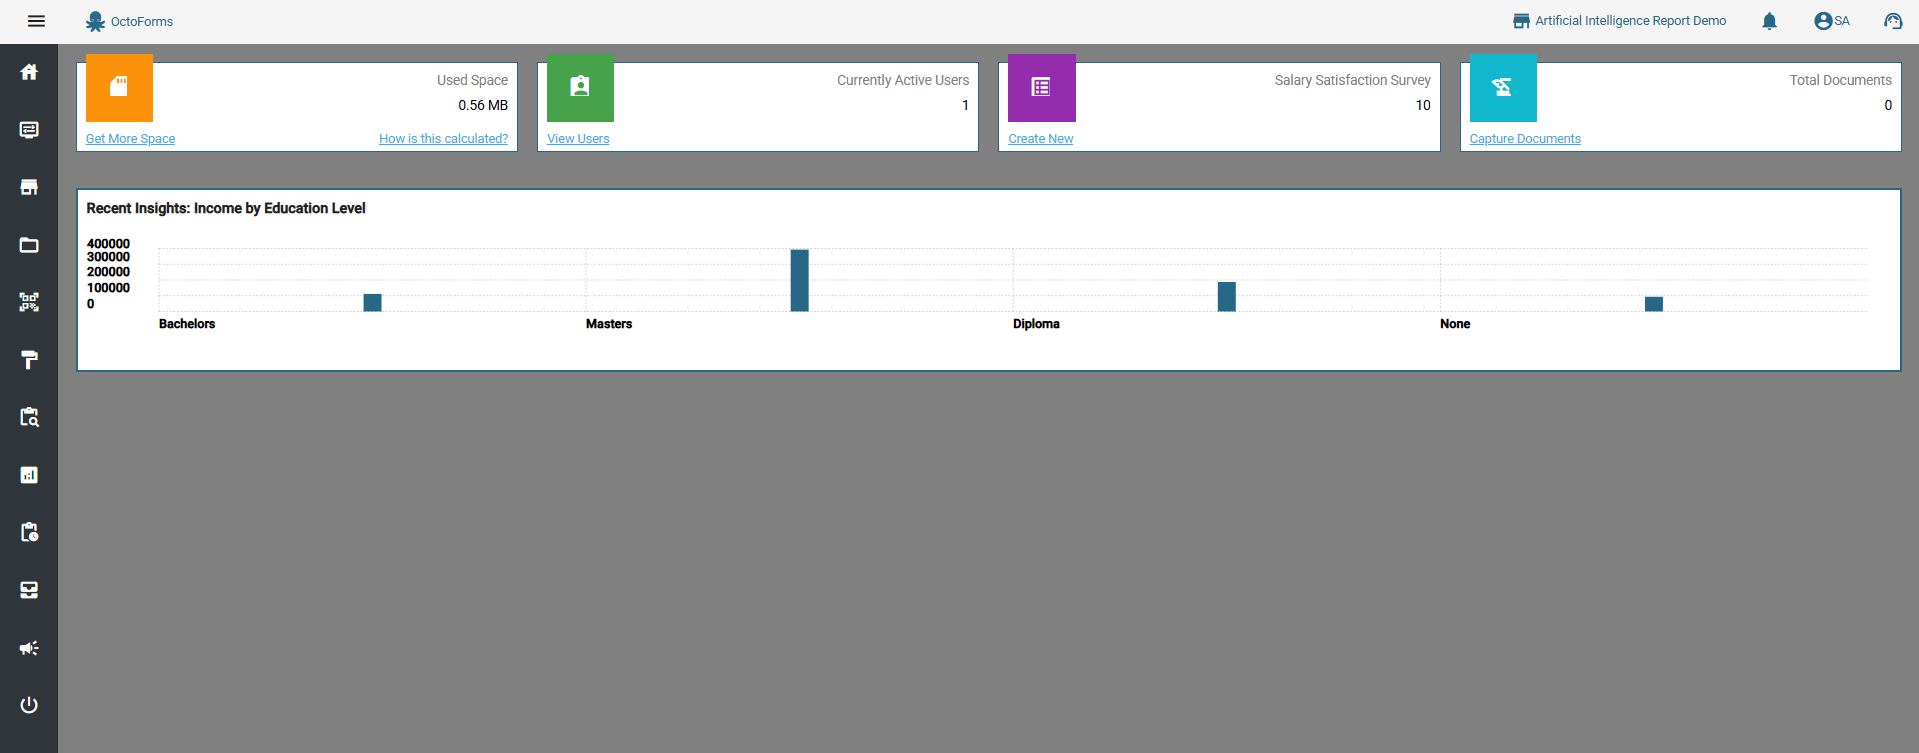The width and height of the screenshot is (1919, 753).
Task: Click the Total Documents label
Action: (x=1840, y=80)
